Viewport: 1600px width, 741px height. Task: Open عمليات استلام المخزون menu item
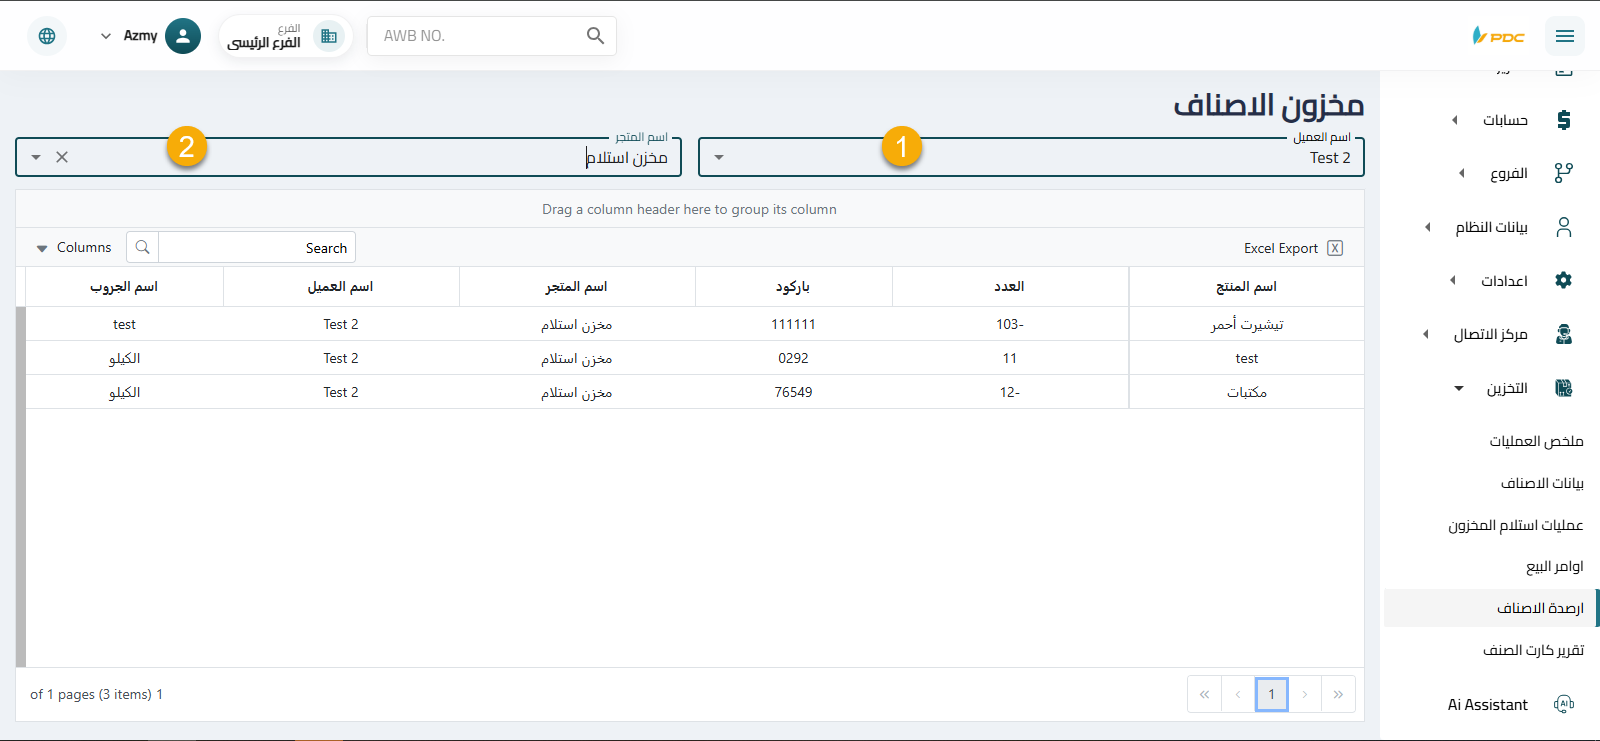(x=1515, y=525)
